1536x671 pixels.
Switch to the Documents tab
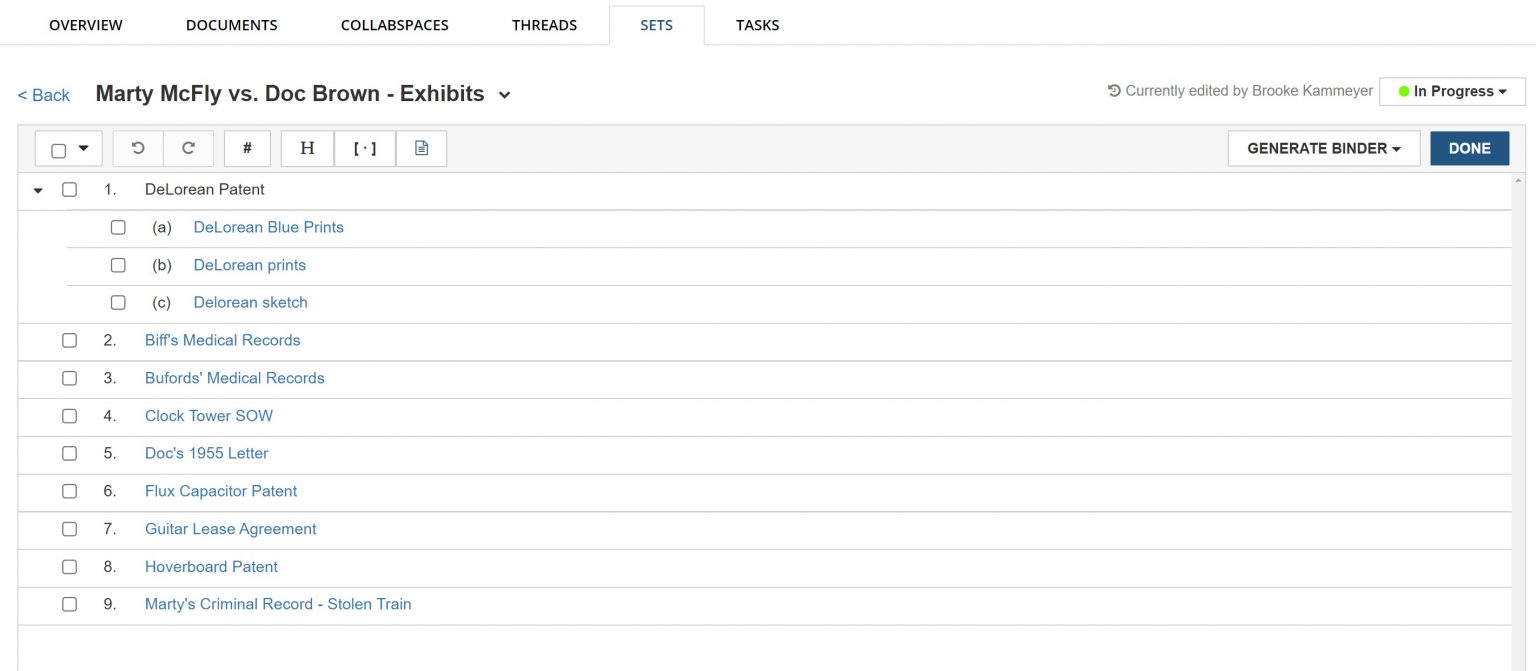[231, 25]
